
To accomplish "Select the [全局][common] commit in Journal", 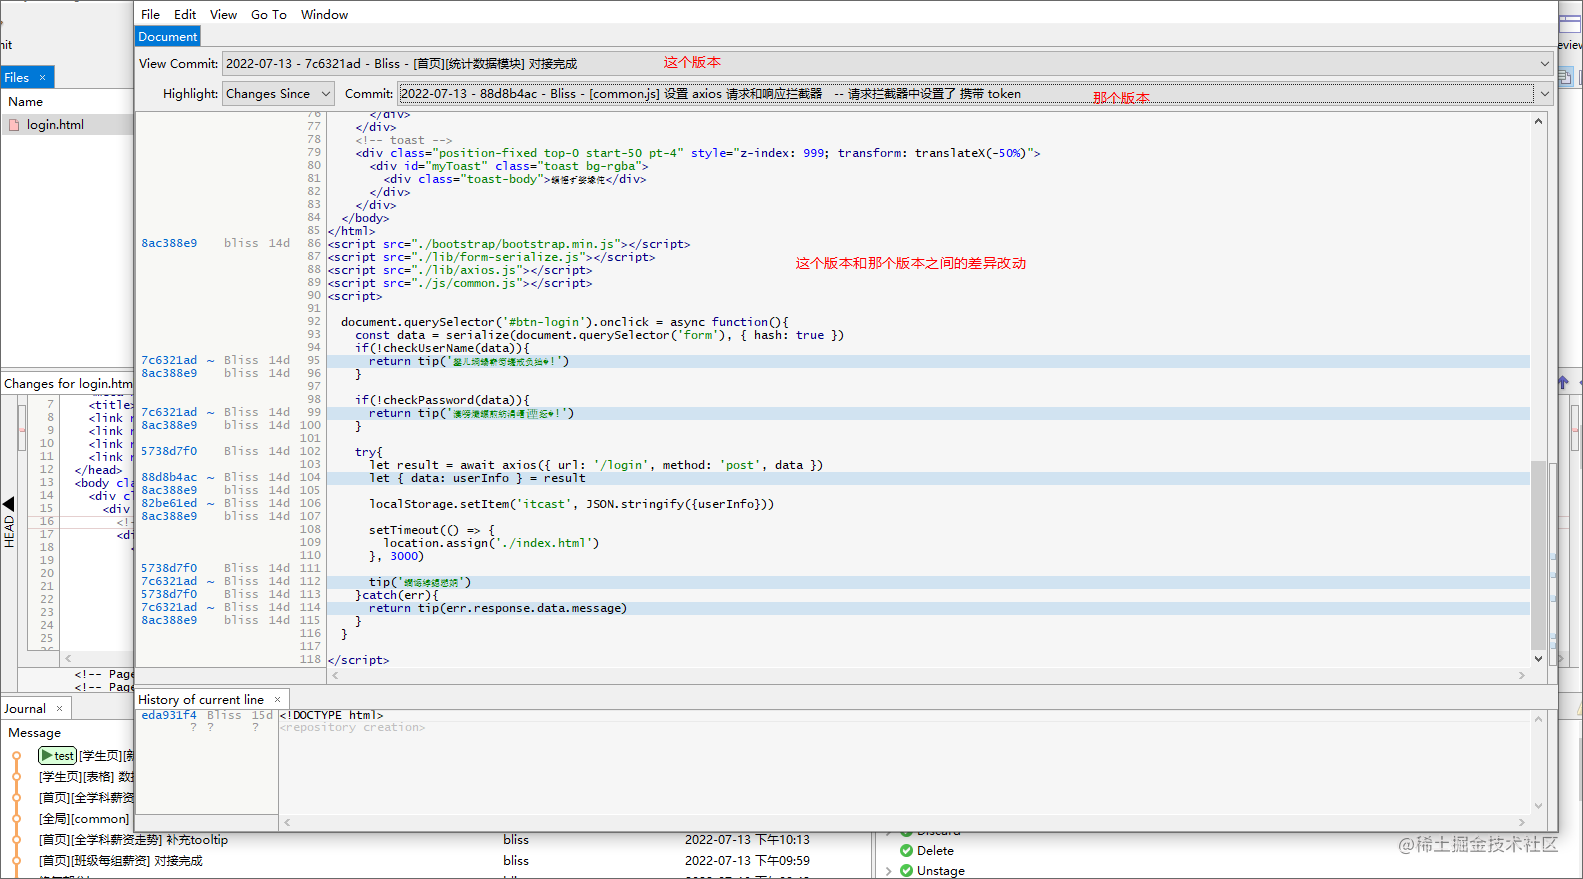I will click(x=84, y=819).
